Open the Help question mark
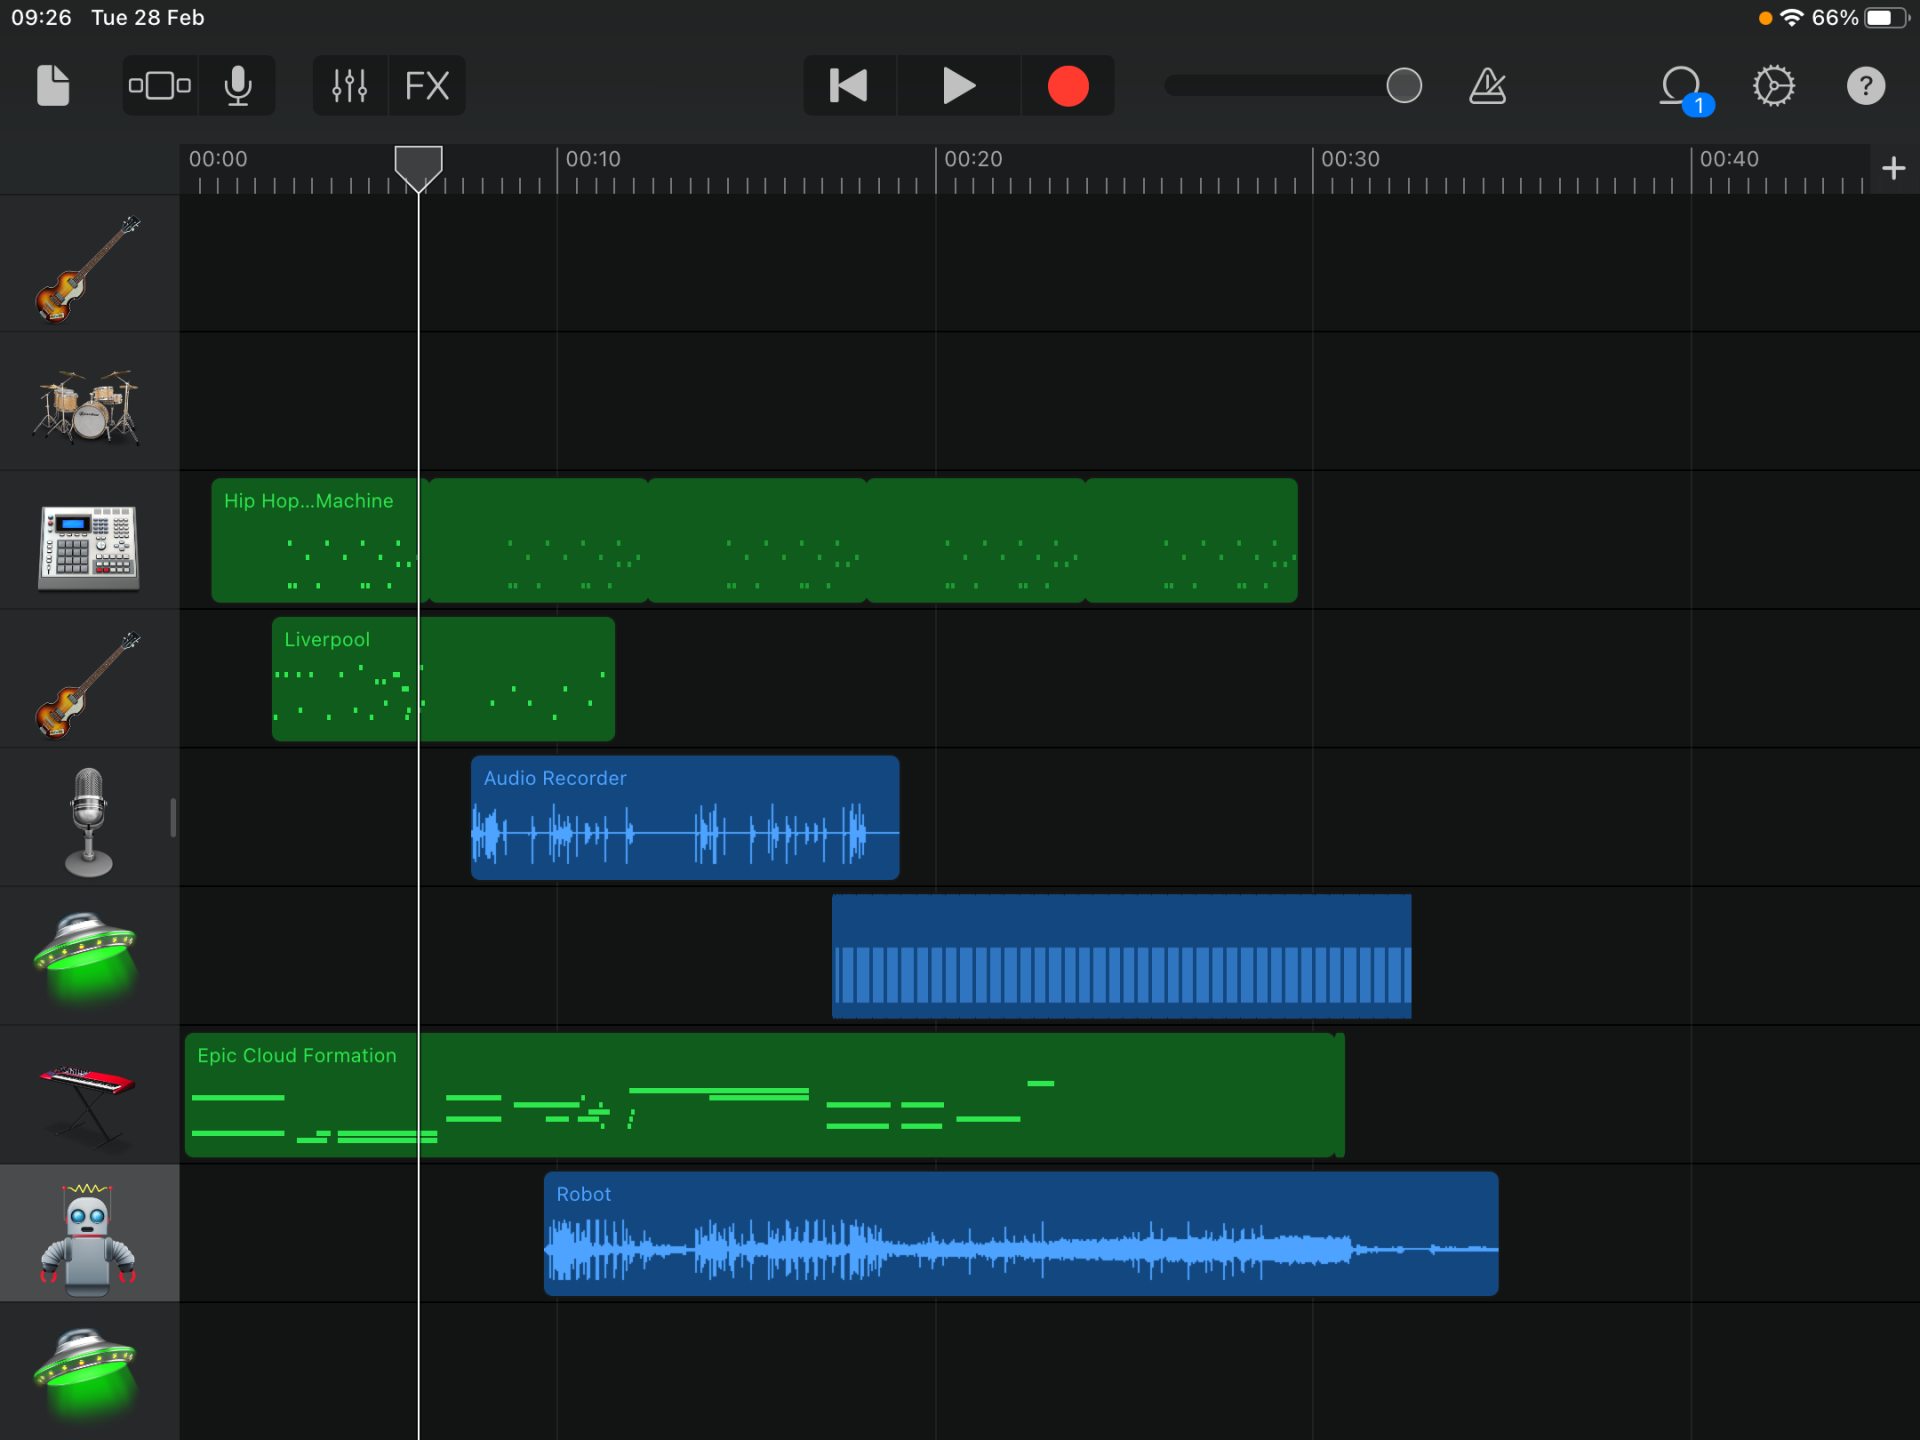Image resolution: width=1920 pixels, height=1440 pixels. point(1865,85)
